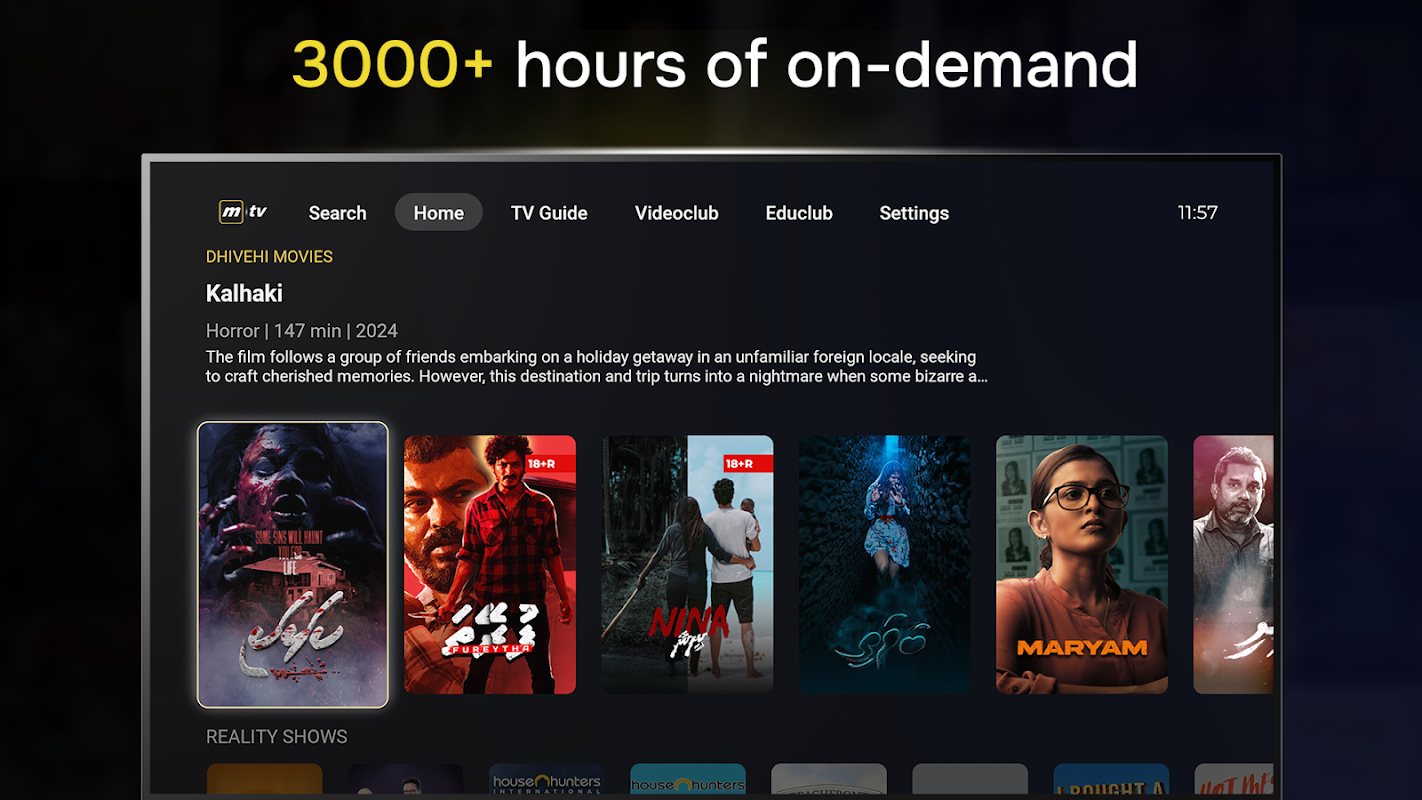
Task: Select the Kalhaki horror movie poster
Action: click(x=293, y=565)
